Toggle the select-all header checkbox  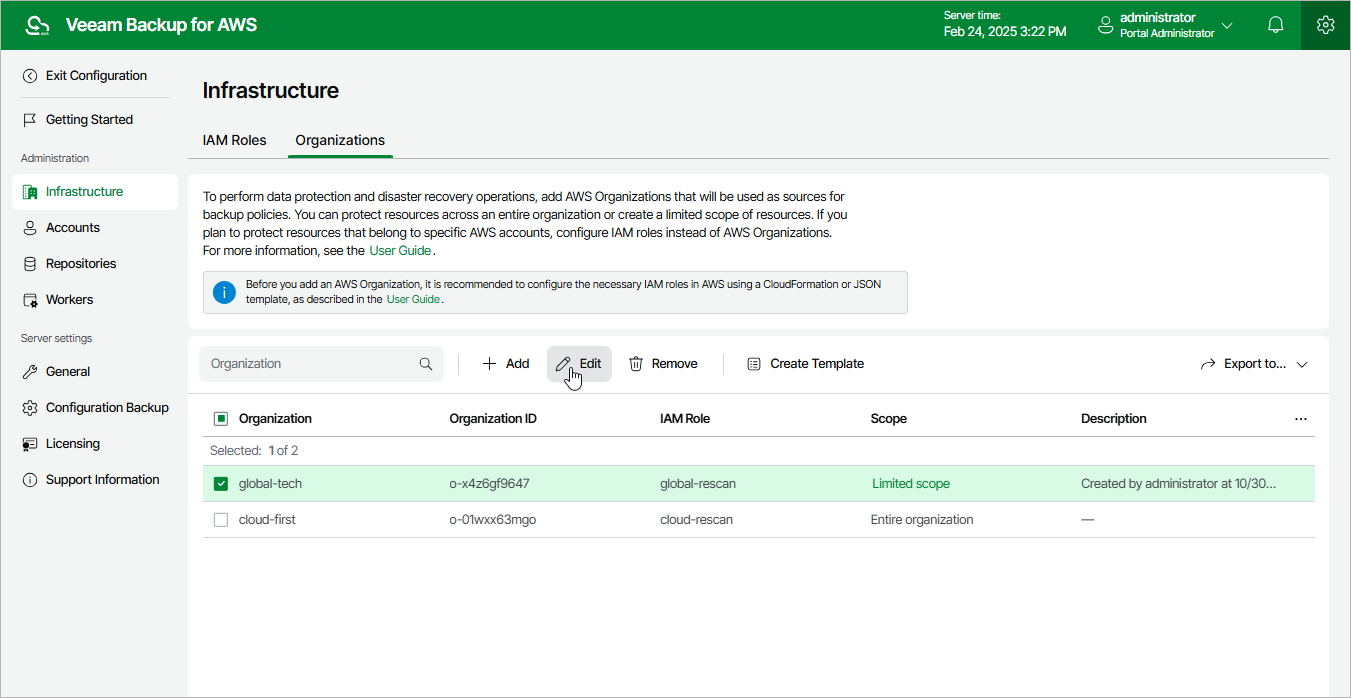pyautogui.click(x=221, y=419)
